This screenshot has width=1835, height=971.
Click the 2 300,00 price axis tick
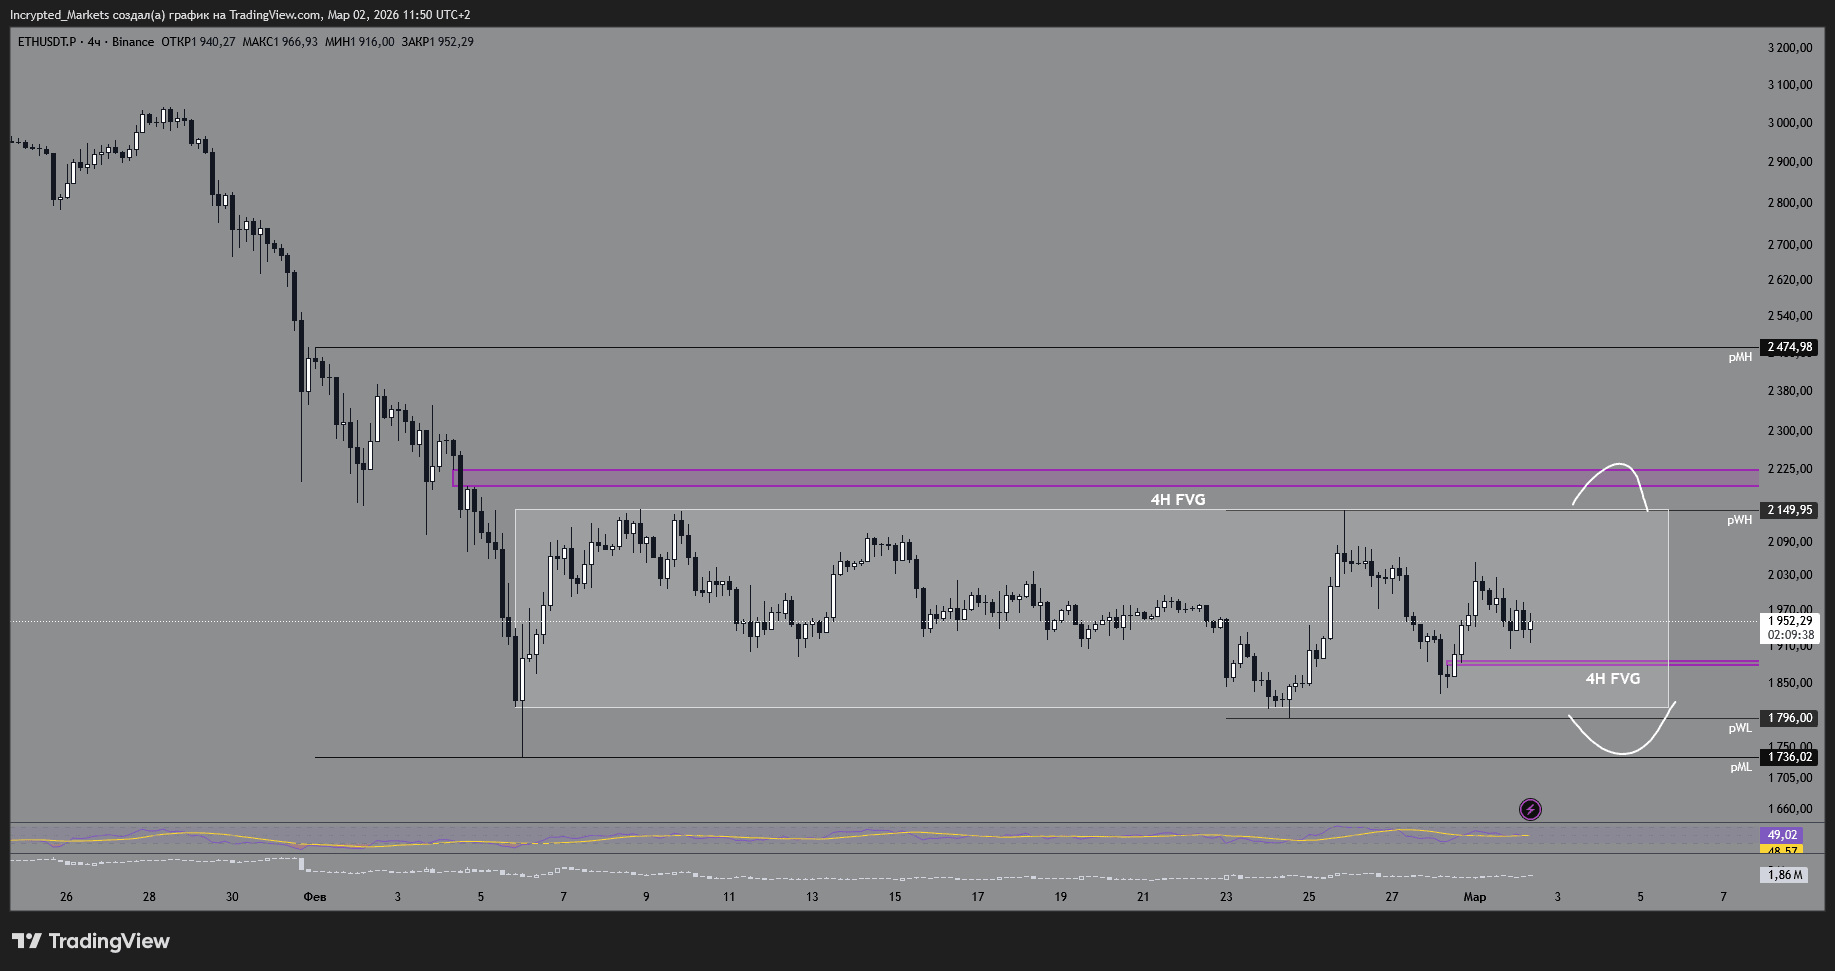1790,431
